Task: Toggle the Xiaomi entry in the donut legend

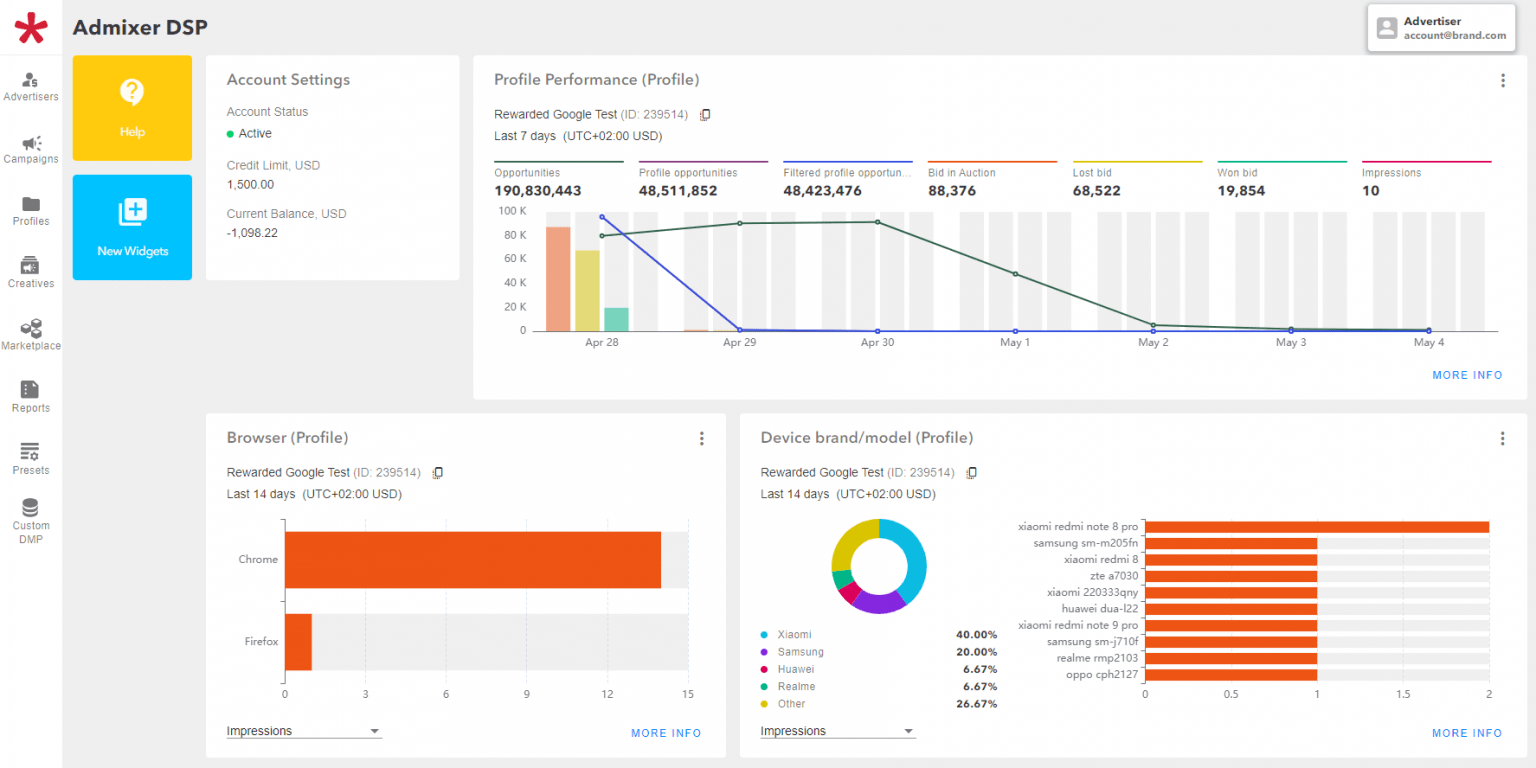Action: coord(790,634)
